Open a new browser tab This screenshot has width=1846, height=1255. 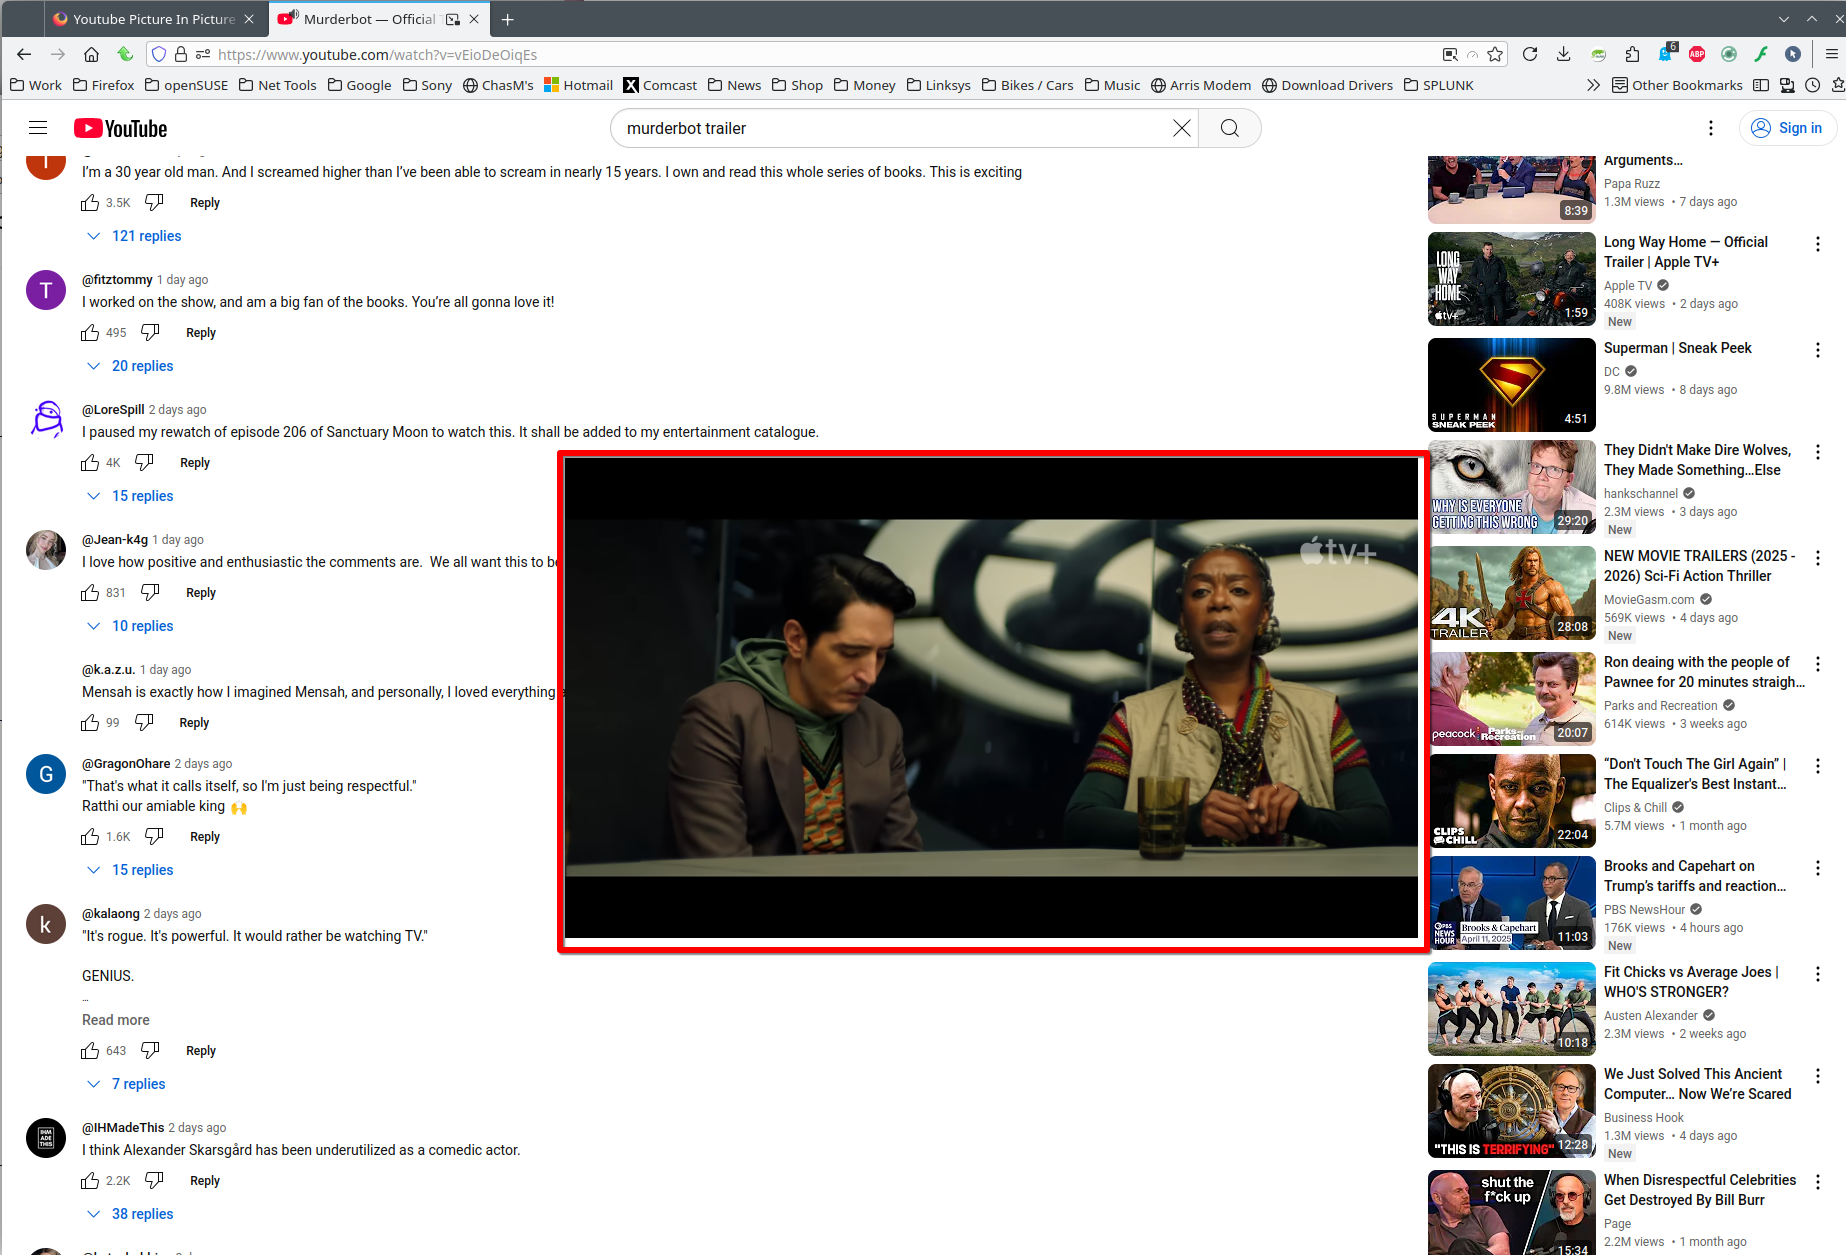pos(508,19)
